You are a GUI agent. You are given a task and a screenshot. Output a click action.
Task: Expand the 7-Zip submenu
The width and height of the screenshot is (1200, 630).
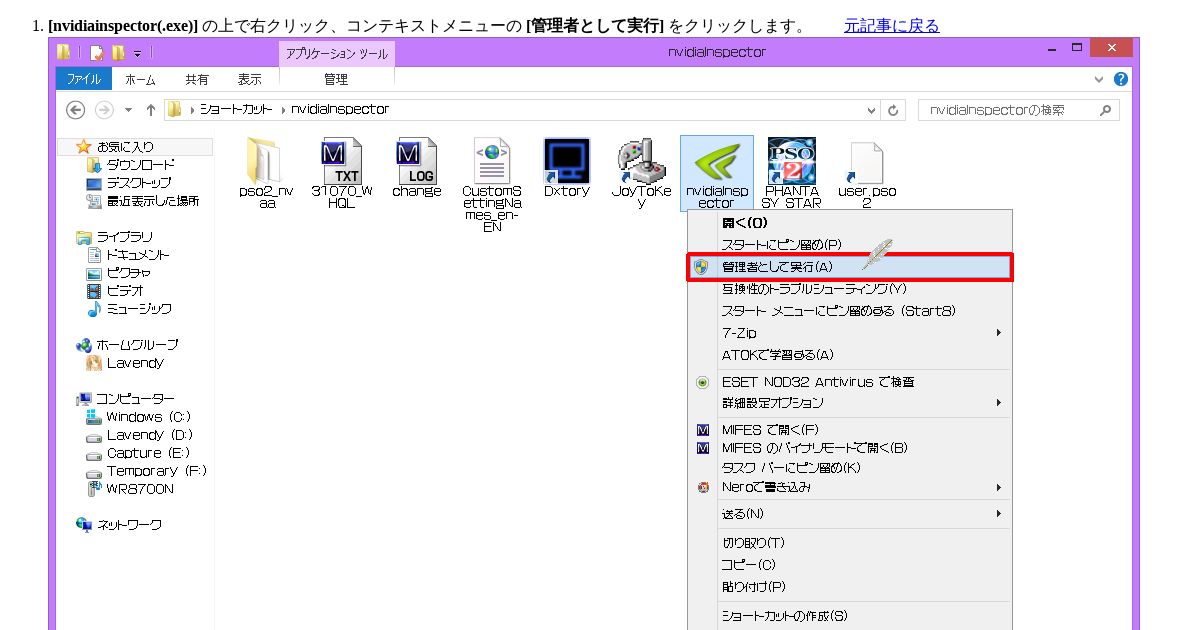point(998,333)
